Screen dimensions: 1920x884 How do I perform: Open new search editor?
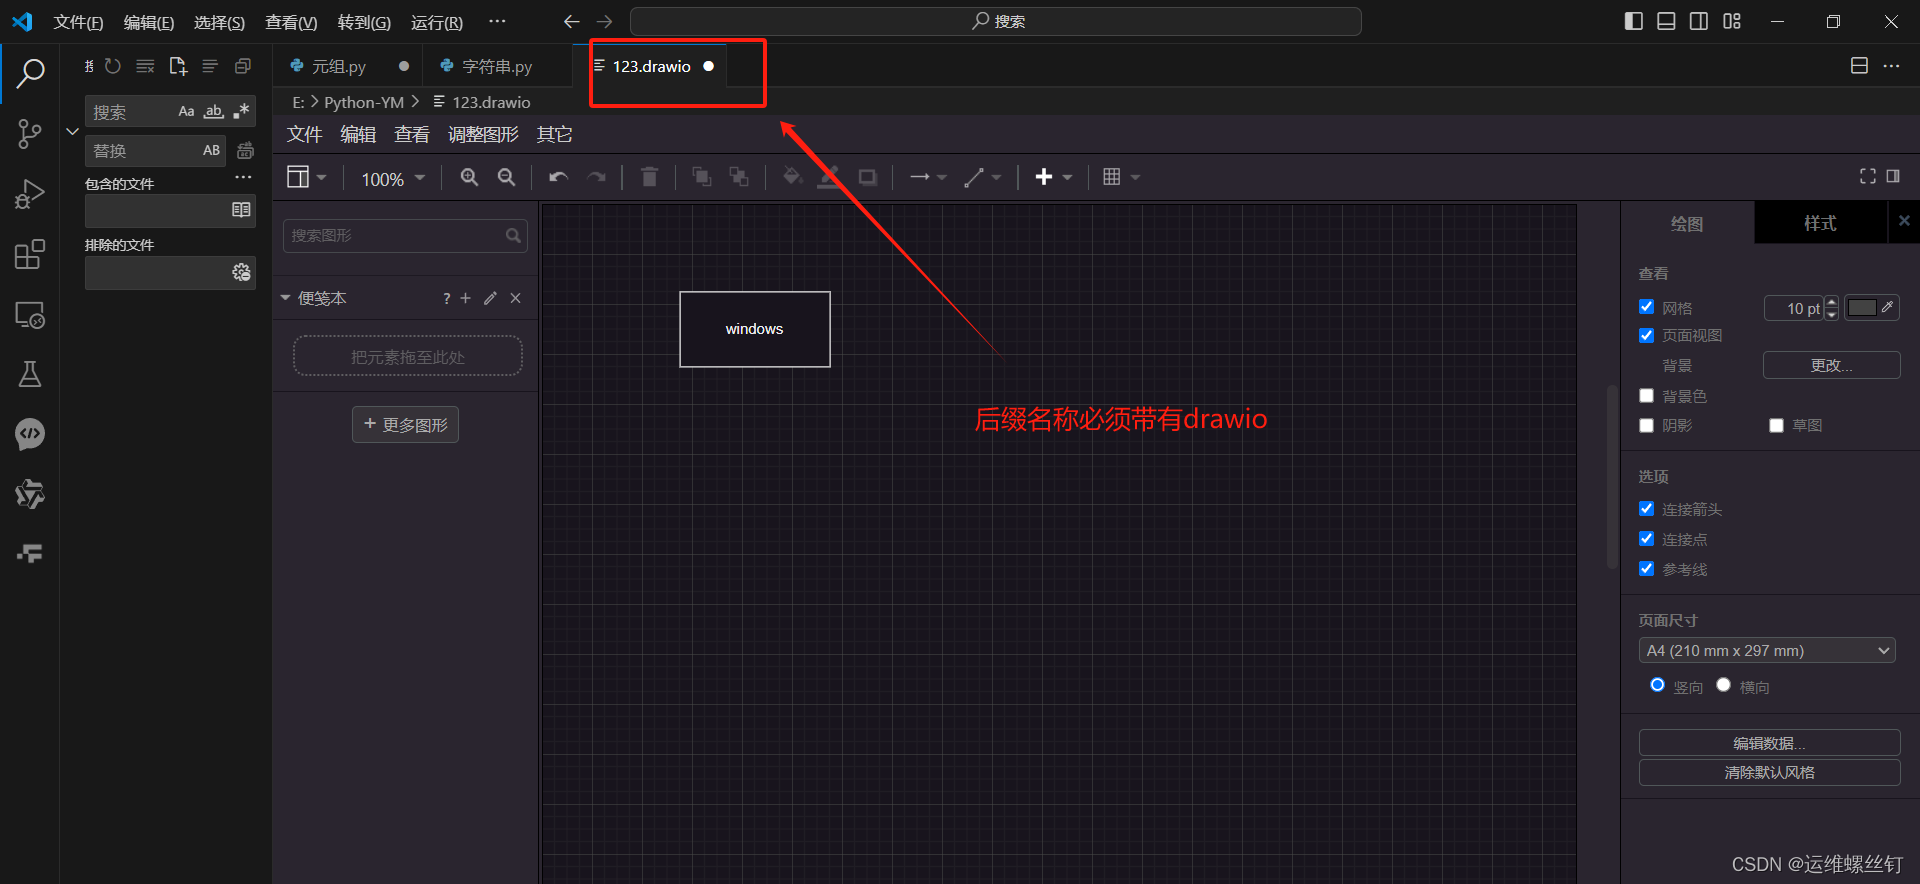178,66
